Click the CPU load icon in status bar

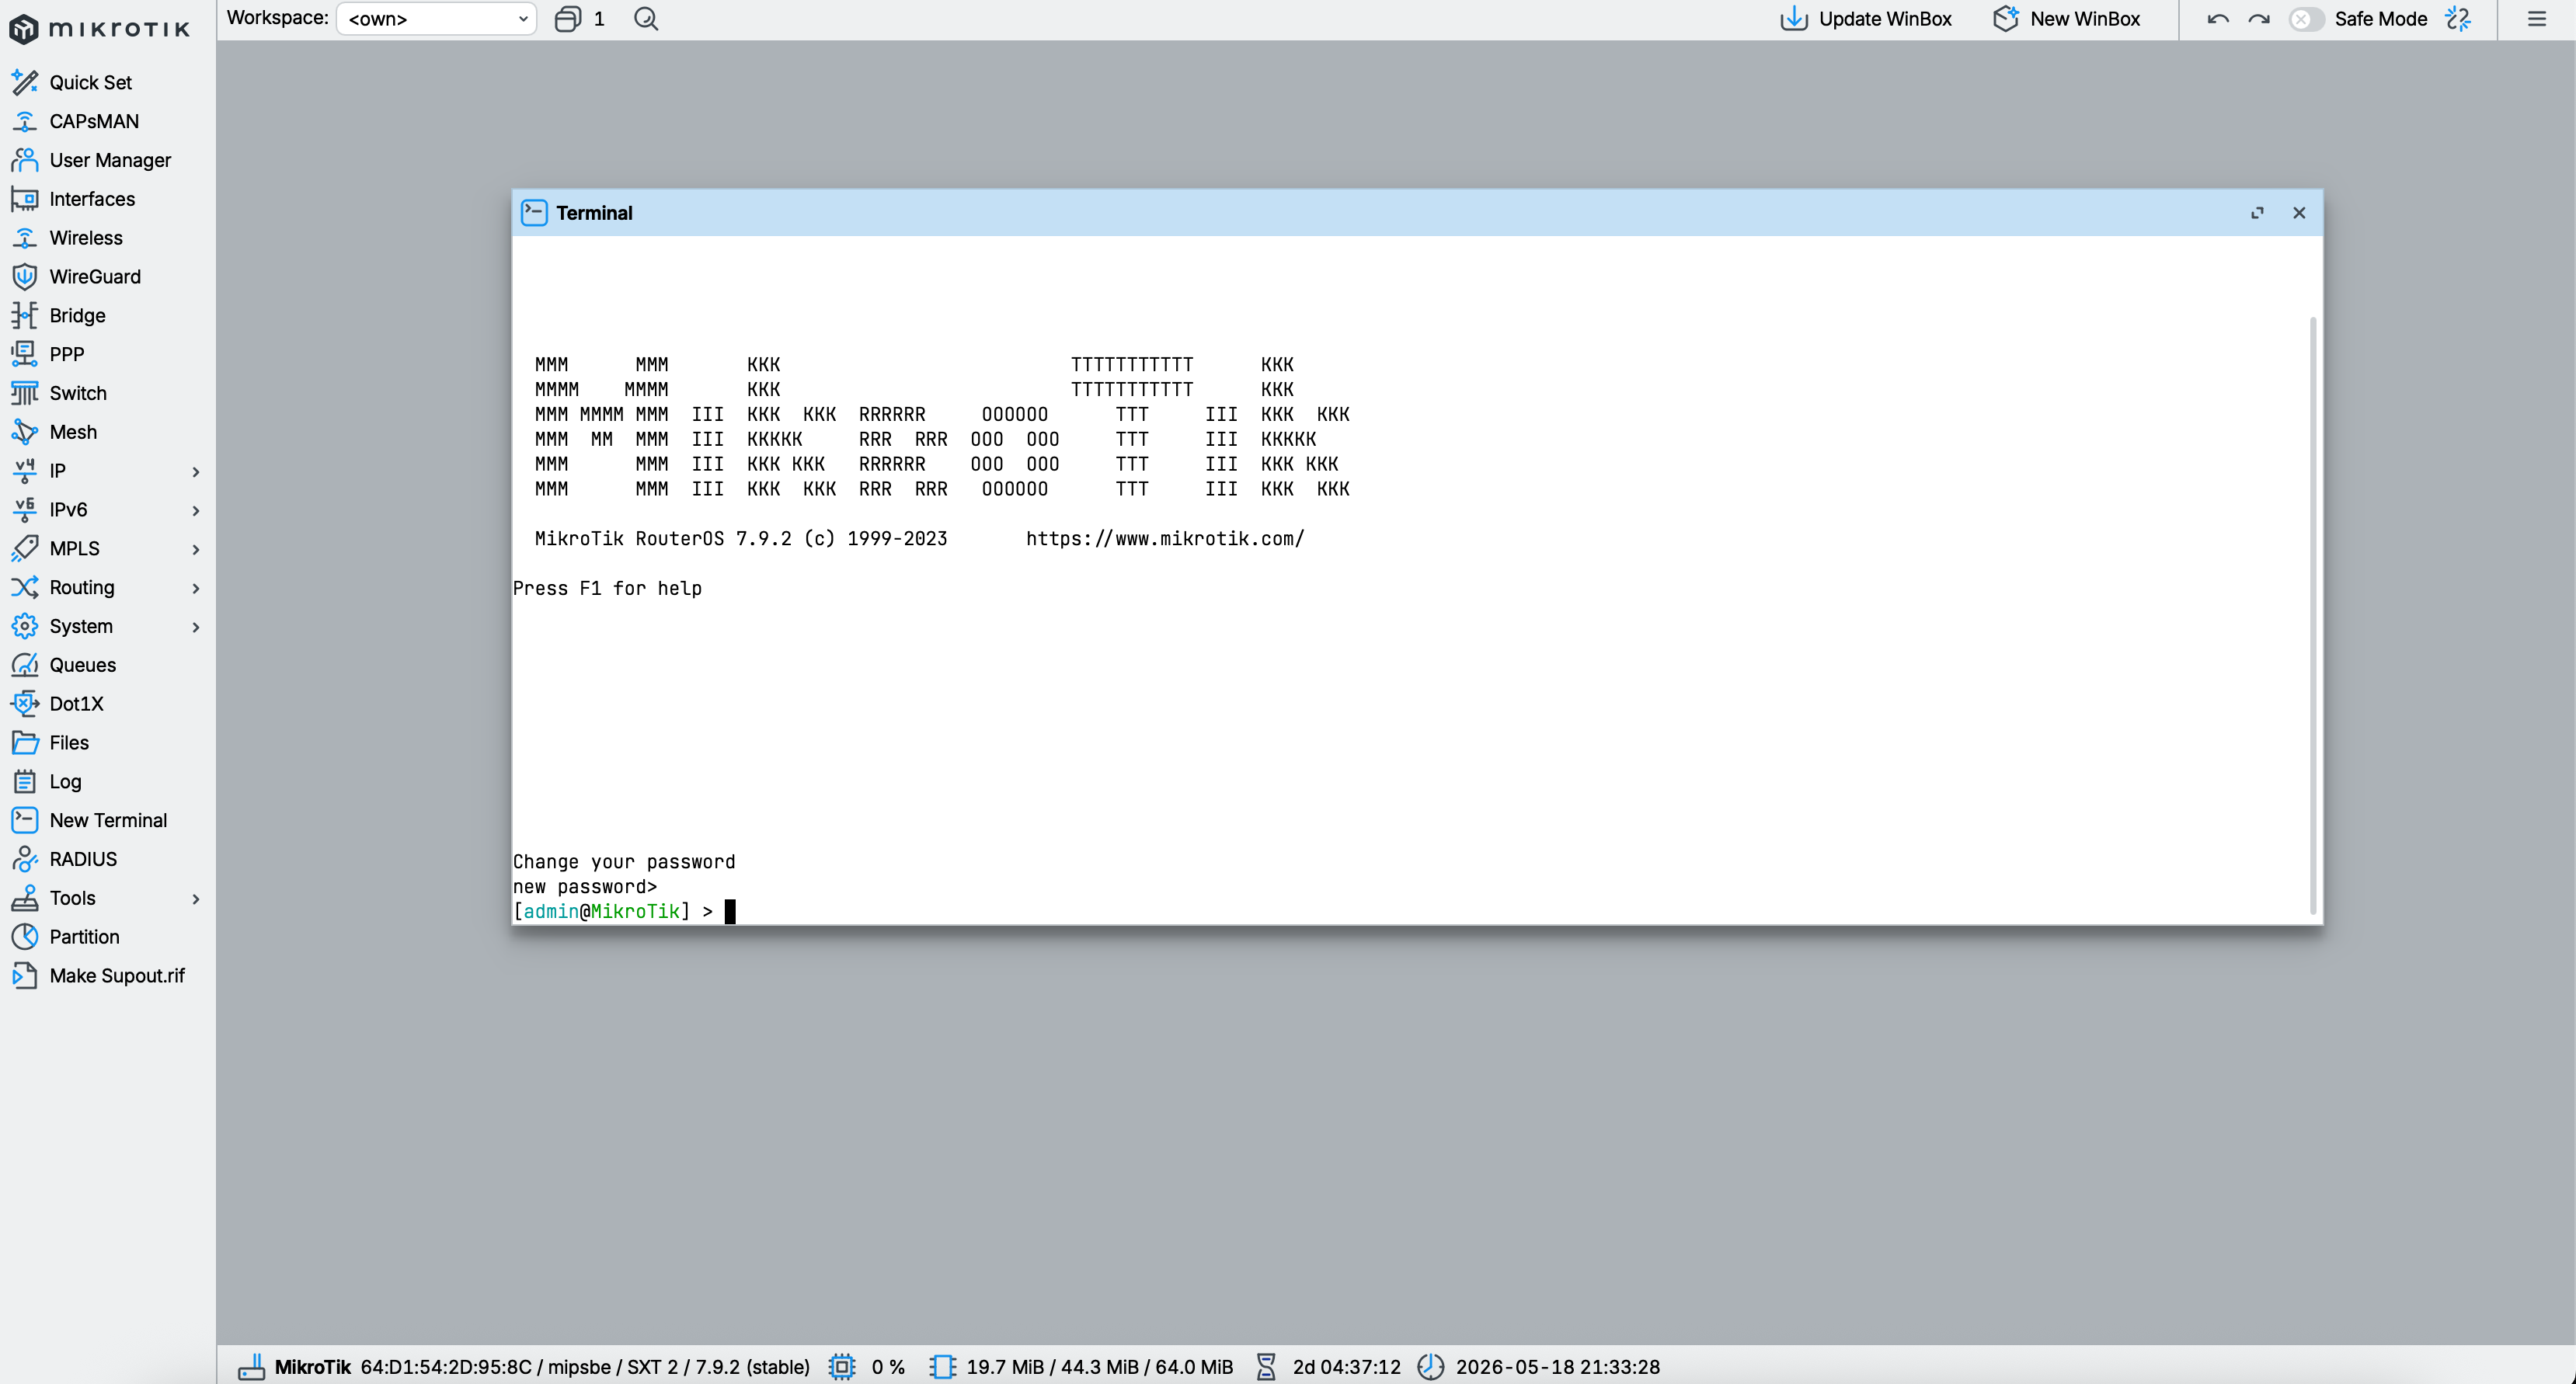tap(842, 1366)
